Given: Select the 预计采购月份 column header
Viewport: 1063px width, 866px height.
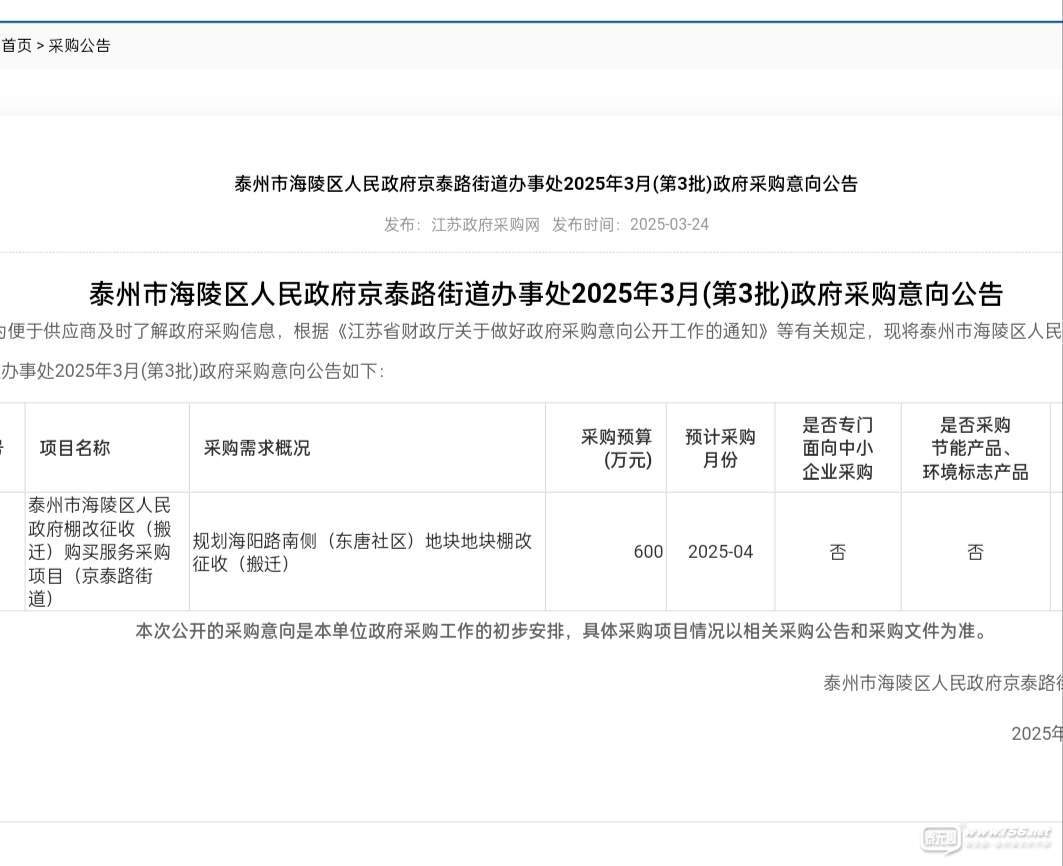Looking at the screenshot, I should [x=720, y=448].
